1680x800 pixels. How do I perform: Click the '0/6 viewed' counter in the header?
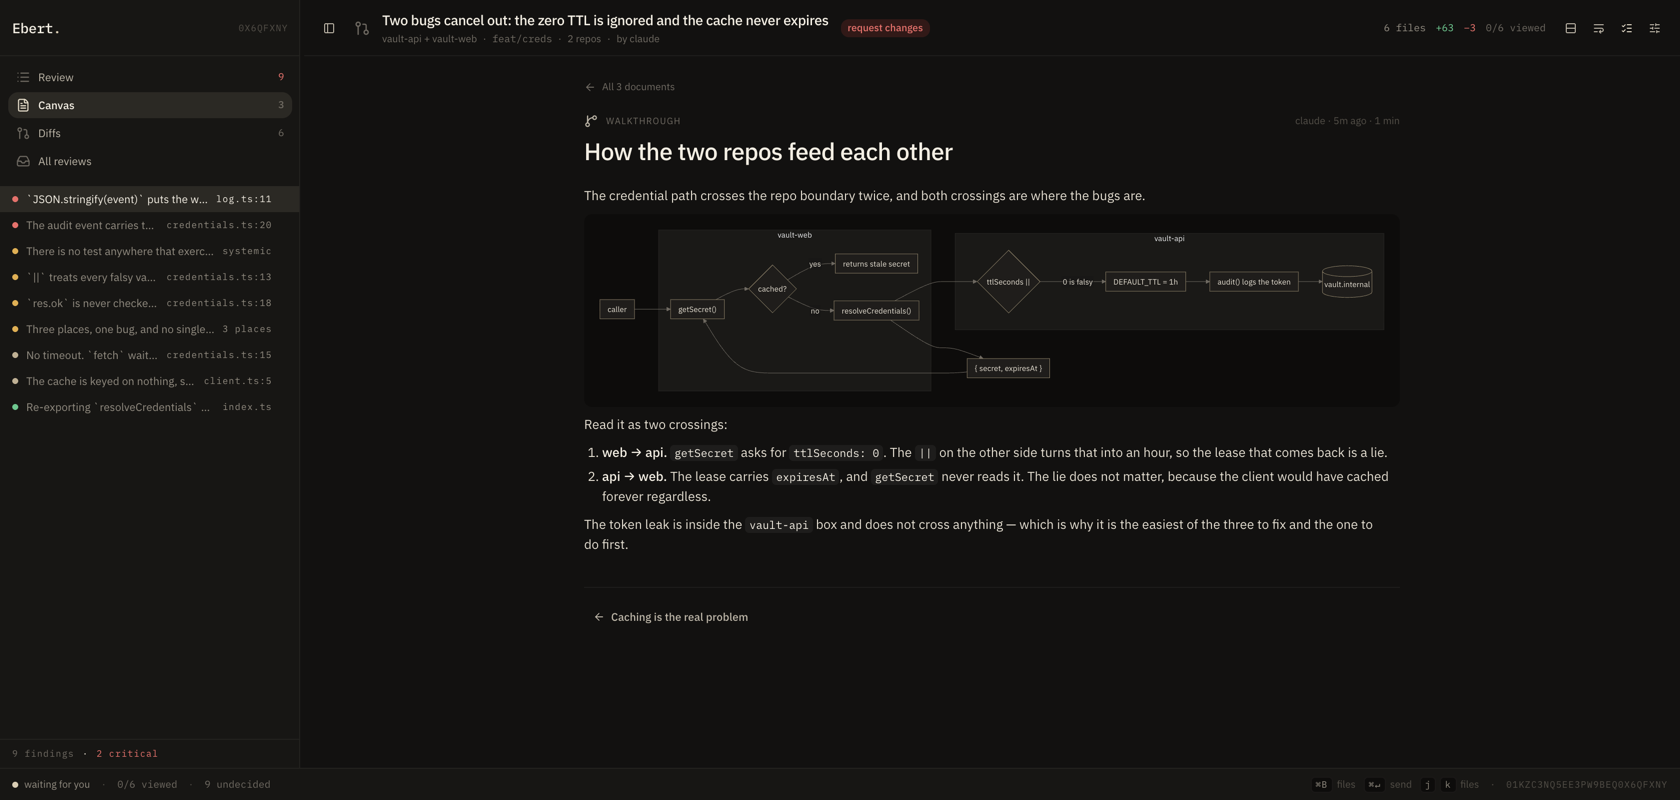point(1515,28)
